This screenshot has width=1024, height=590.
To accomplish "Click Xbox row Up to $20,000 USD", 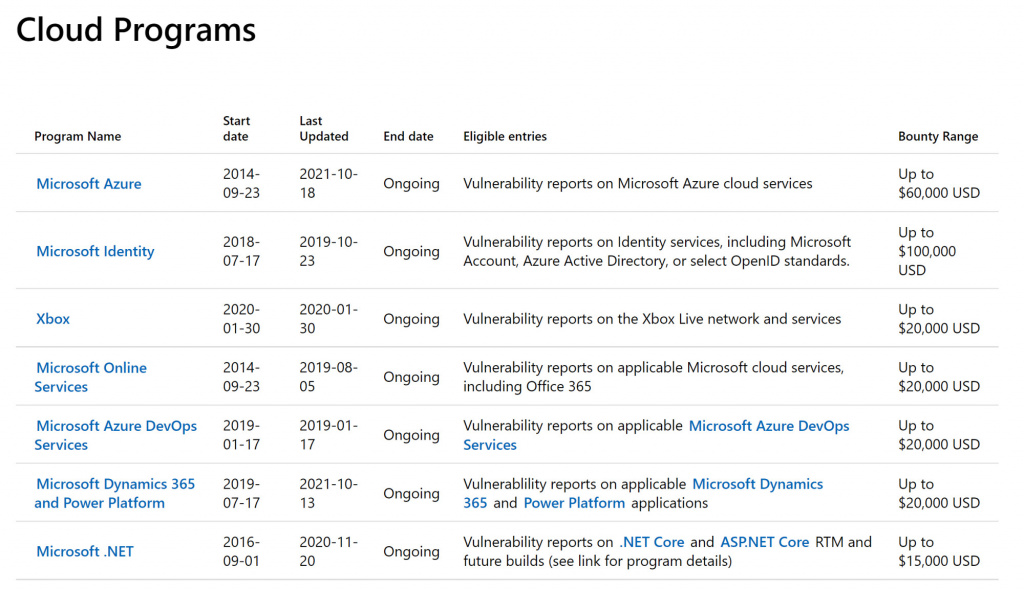I will pos(939,319).
